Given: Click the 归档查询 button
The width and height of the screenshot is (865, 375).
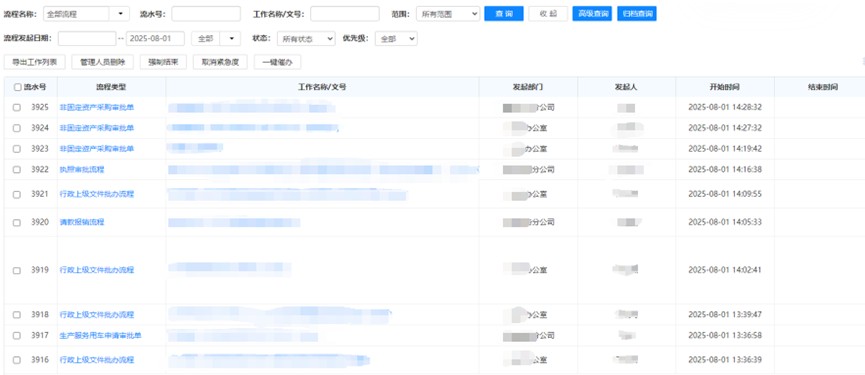Looking at the screenshot, I should [637, 14].
